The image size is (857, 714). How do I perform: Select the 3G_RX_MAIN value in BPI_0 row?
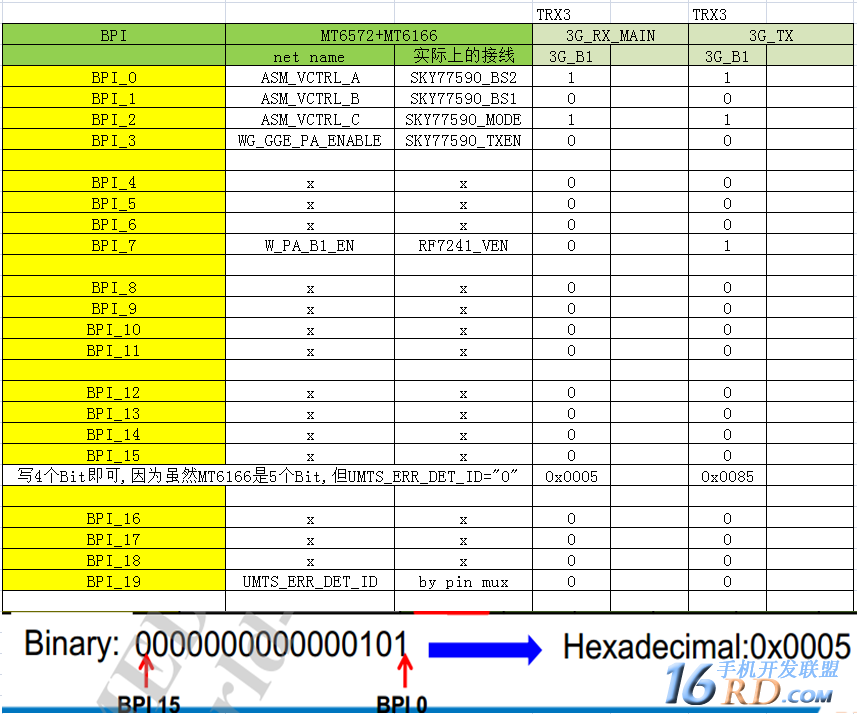571,77
